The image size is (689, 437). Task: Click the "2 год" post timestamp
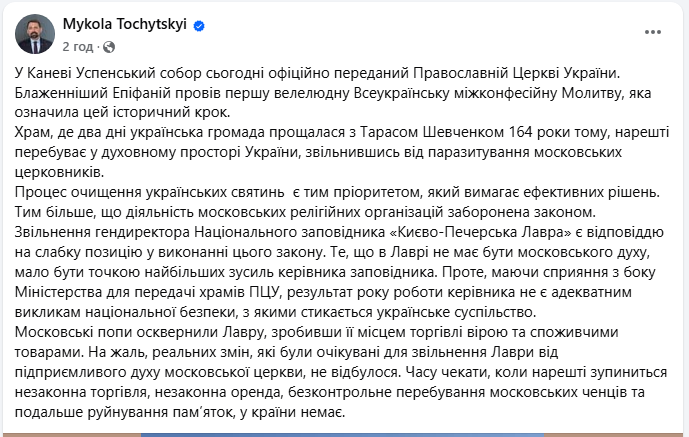click(x=78, y=45)
